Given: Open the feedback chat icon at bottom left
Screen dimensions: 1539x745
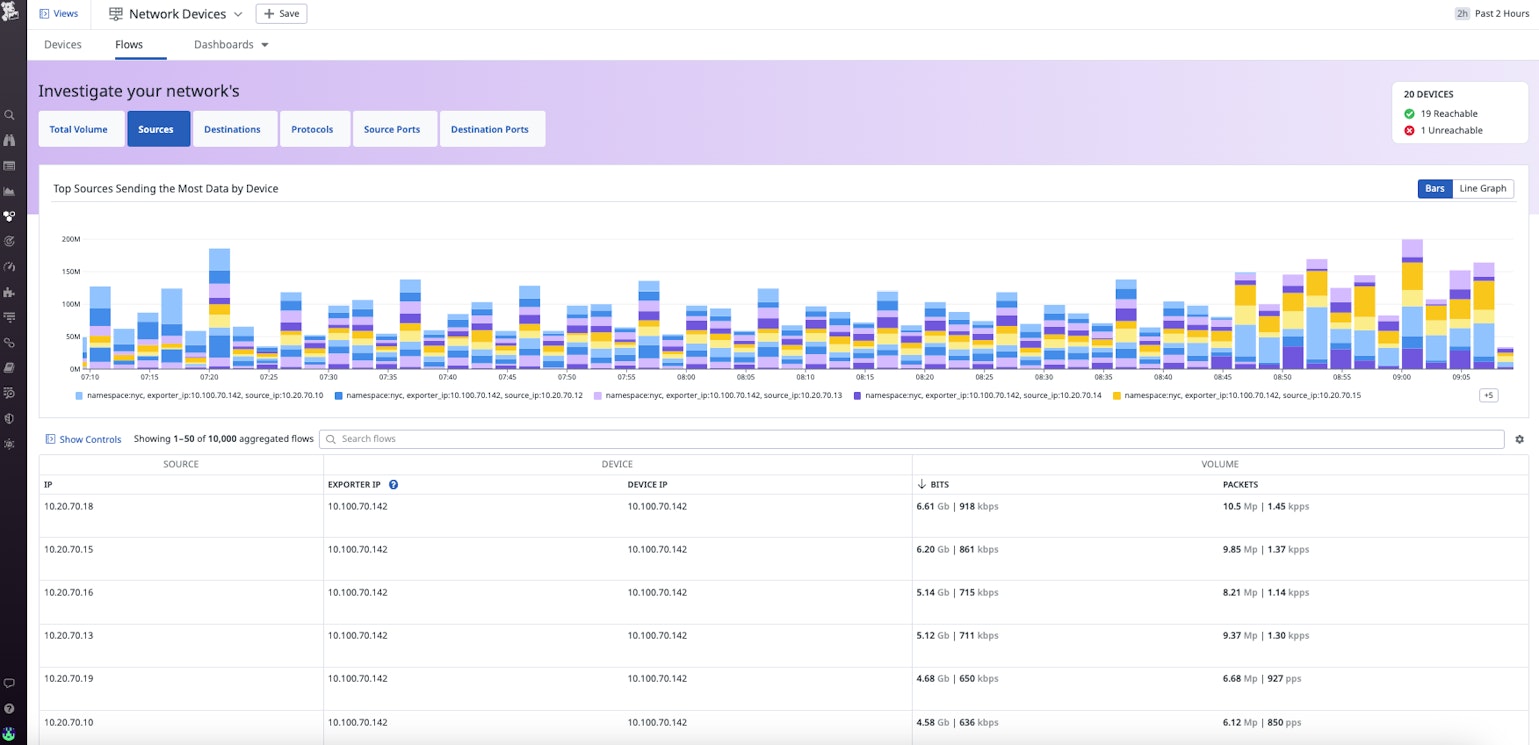Looking at the screenshot, I should point(9,682).
